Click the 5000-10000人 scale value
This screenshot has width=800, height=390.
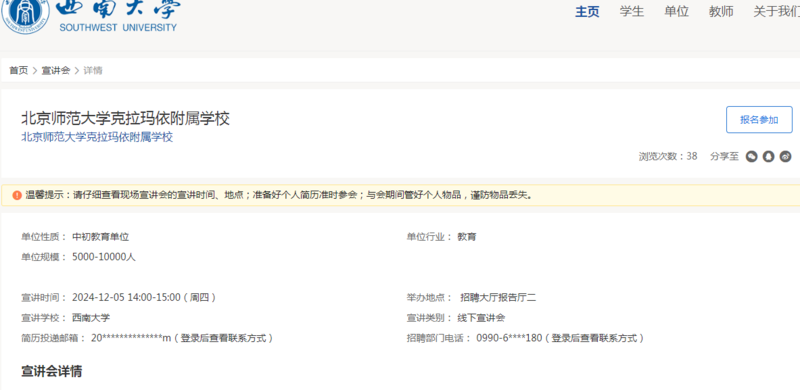tap(104, 257)
